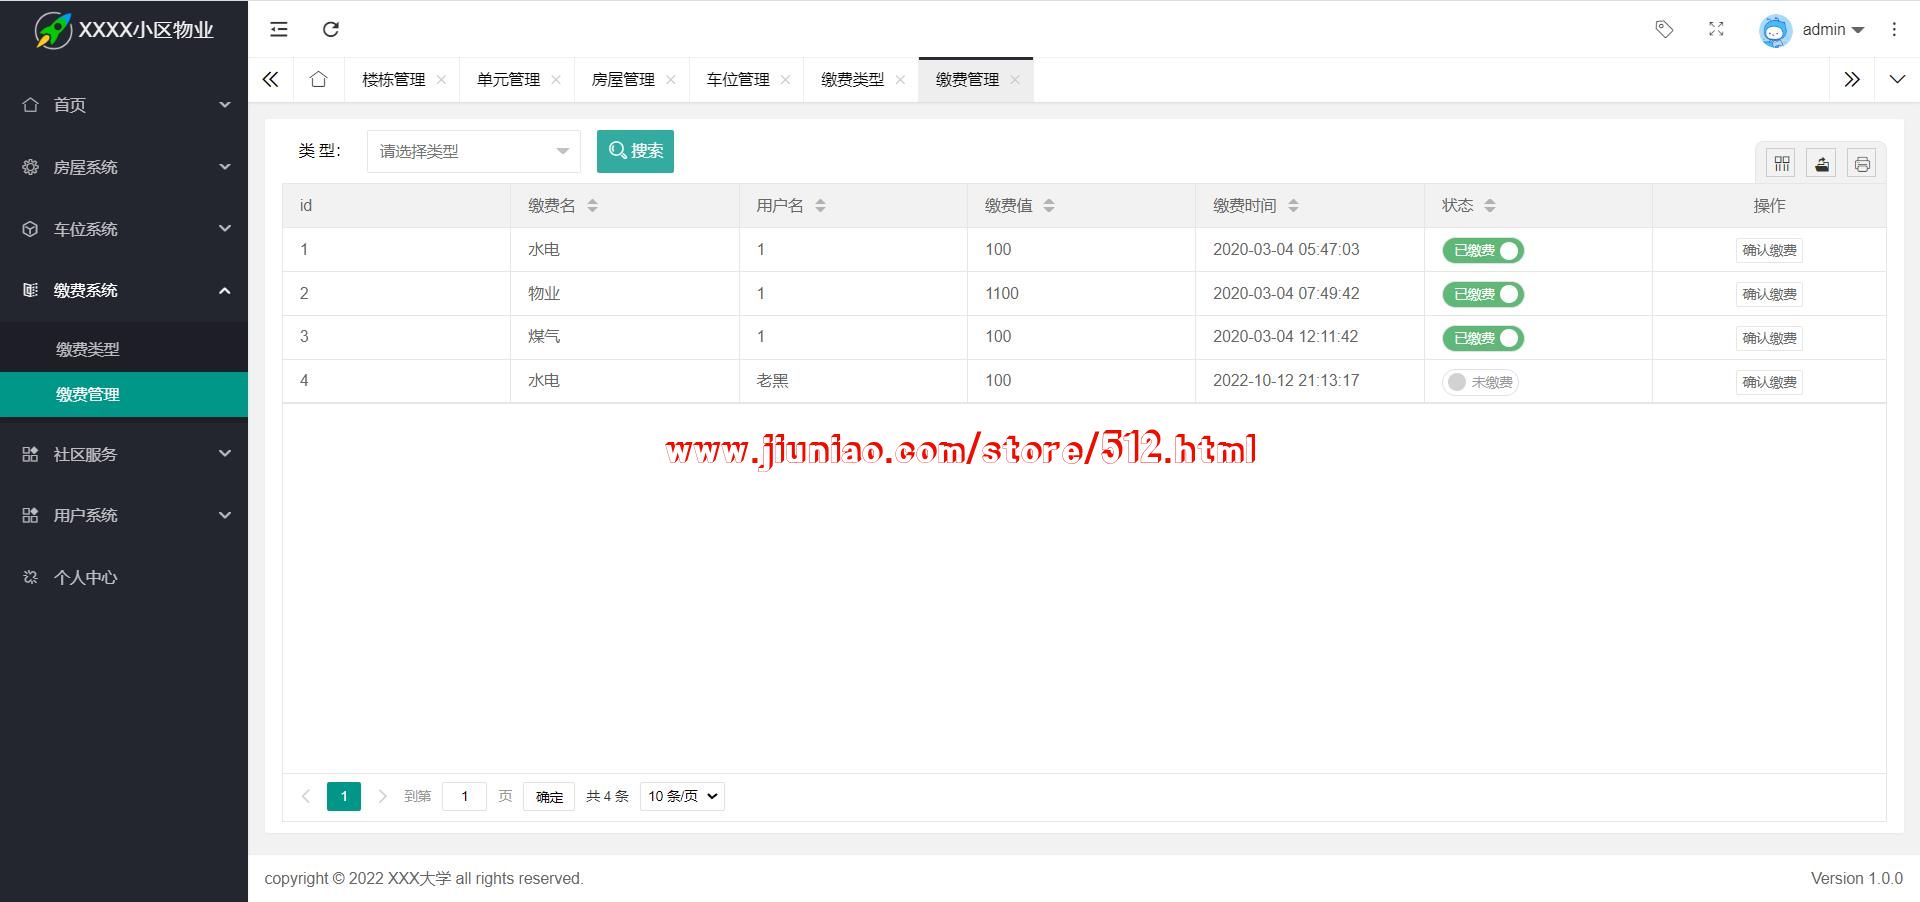This screenshot has width=1920, height=902.
Task: Sort by 缴费时间 column
Action: pyautogui.click(x=1293, y=205)
